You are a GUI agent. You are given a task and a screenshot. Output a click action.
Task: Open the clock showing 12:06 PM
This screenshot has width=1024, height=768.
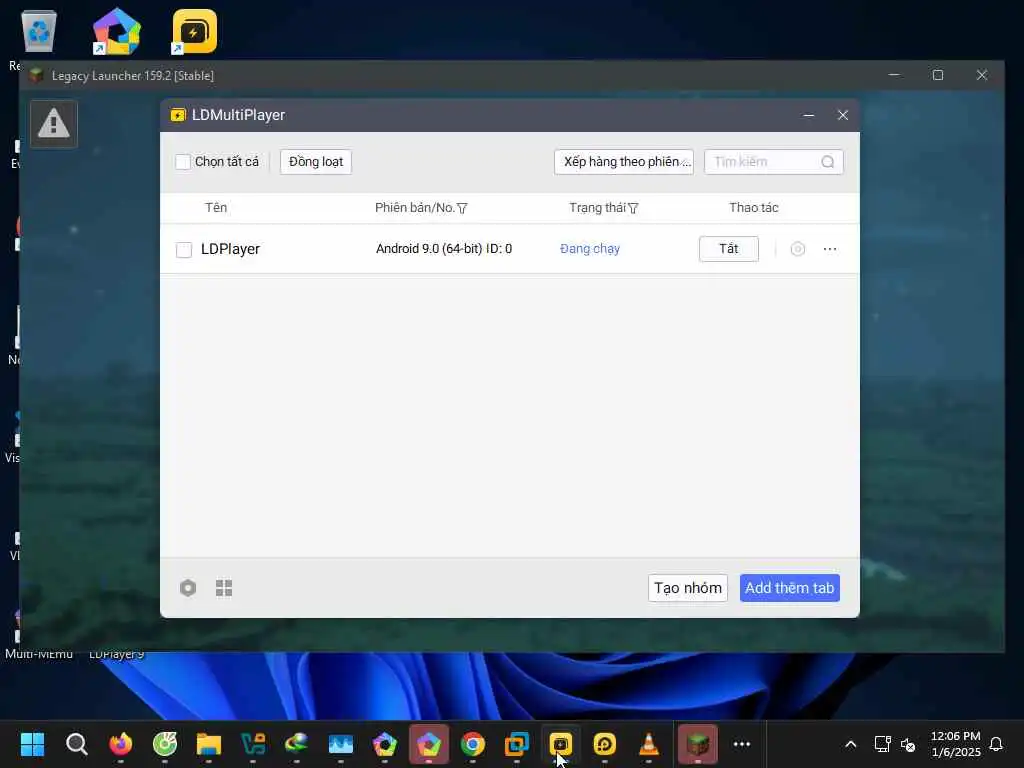click(955, 744)
